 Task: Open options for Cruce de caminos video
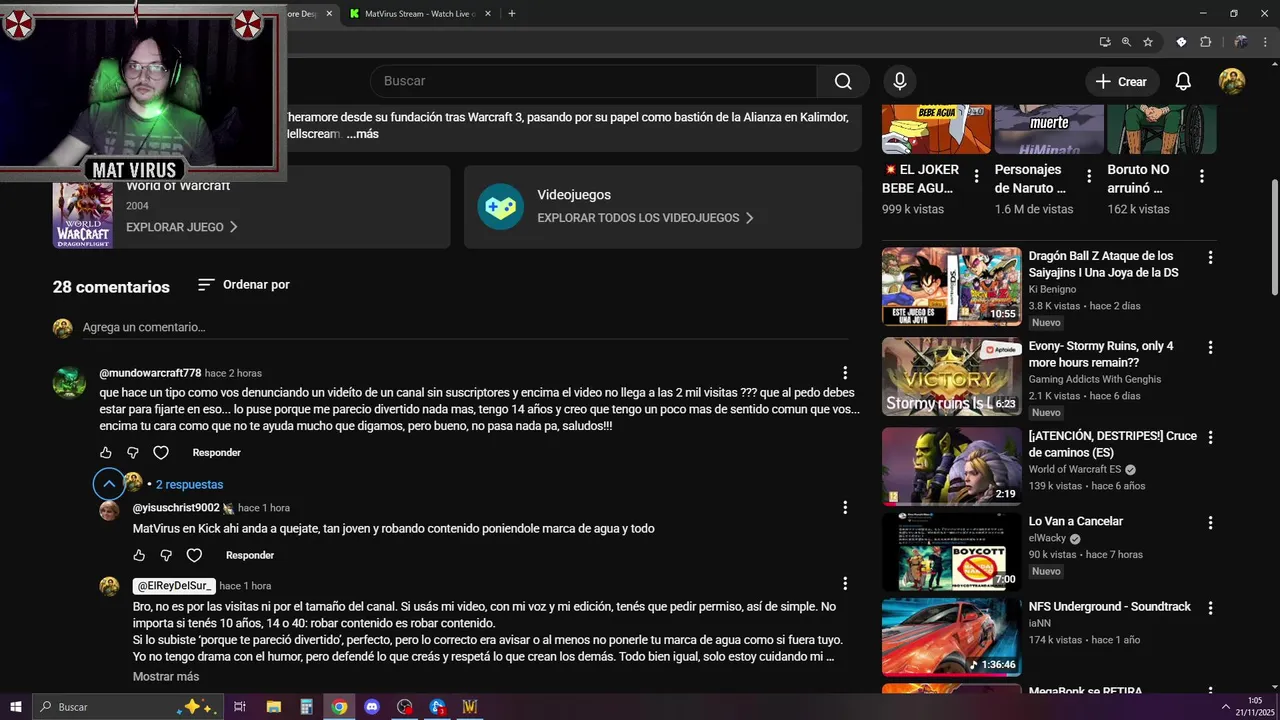(1210, 438)
